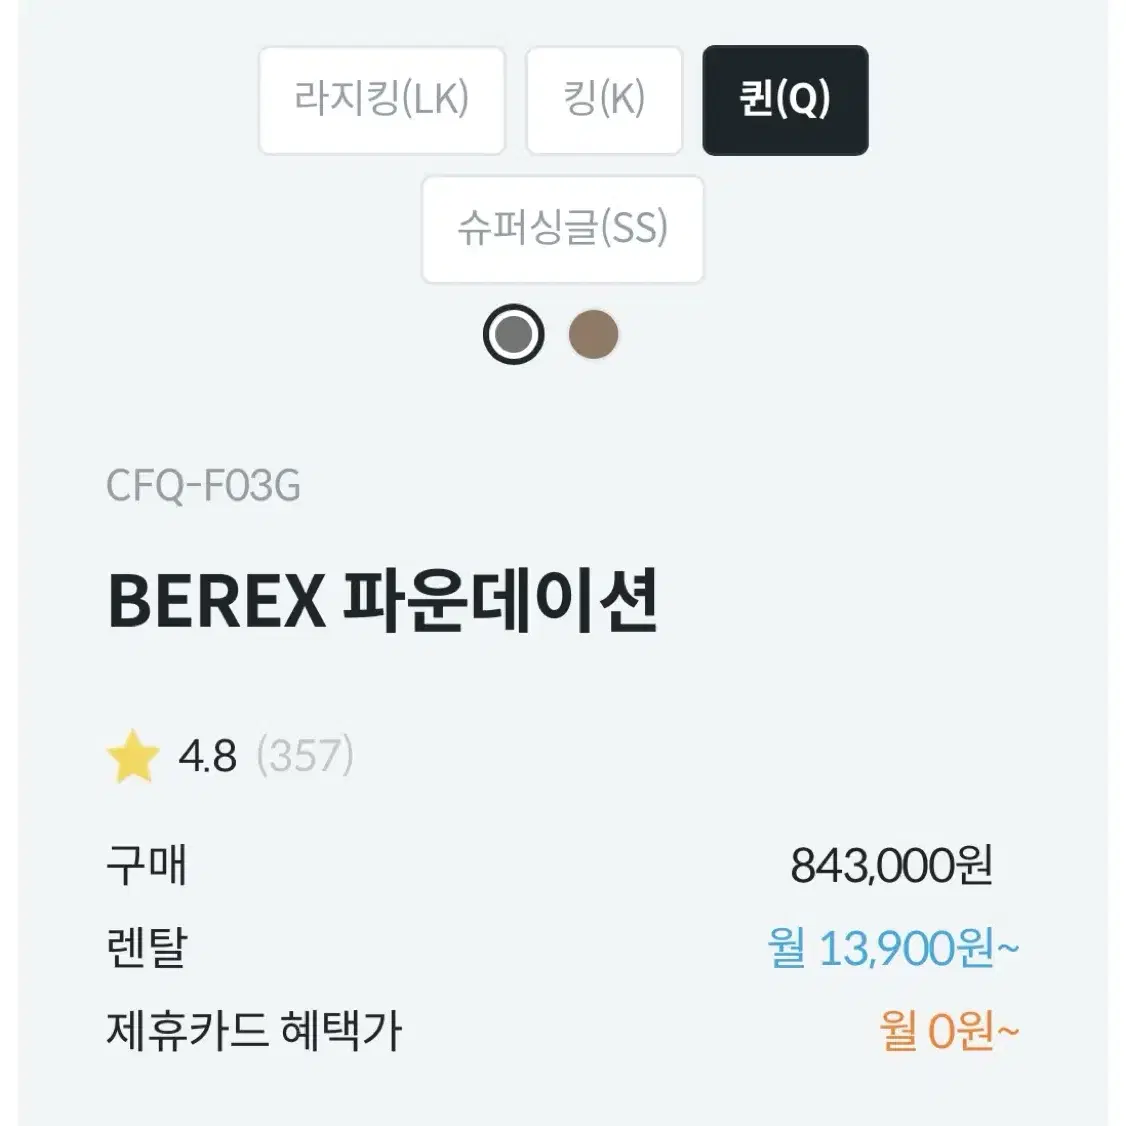The height and width of the screenshot is (1126, 1126).
Task: Select the 라지킹(LK) size option
Action: pyautogui.click(x=381, y=101)
